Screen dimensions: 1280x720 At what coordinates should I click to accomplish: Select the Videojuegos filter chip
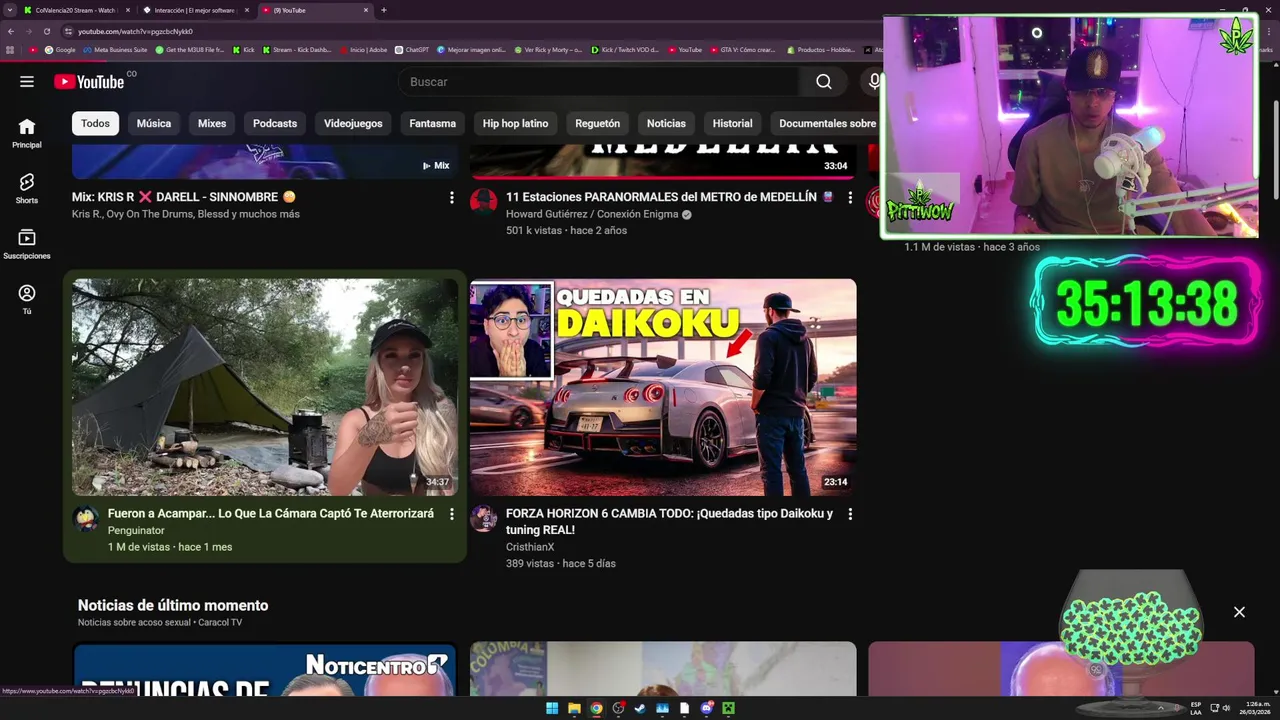coord(353,124)
